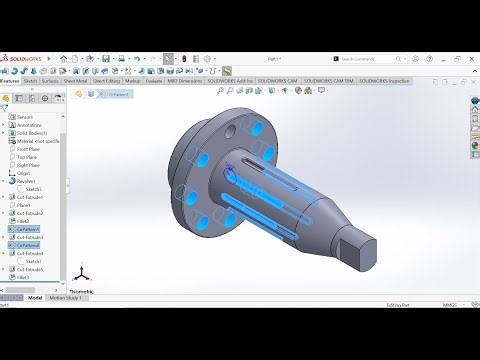Screen dimensions: 480x360
Task: Expand the Cut-Extrude3 node
Action: click(3, 237)
